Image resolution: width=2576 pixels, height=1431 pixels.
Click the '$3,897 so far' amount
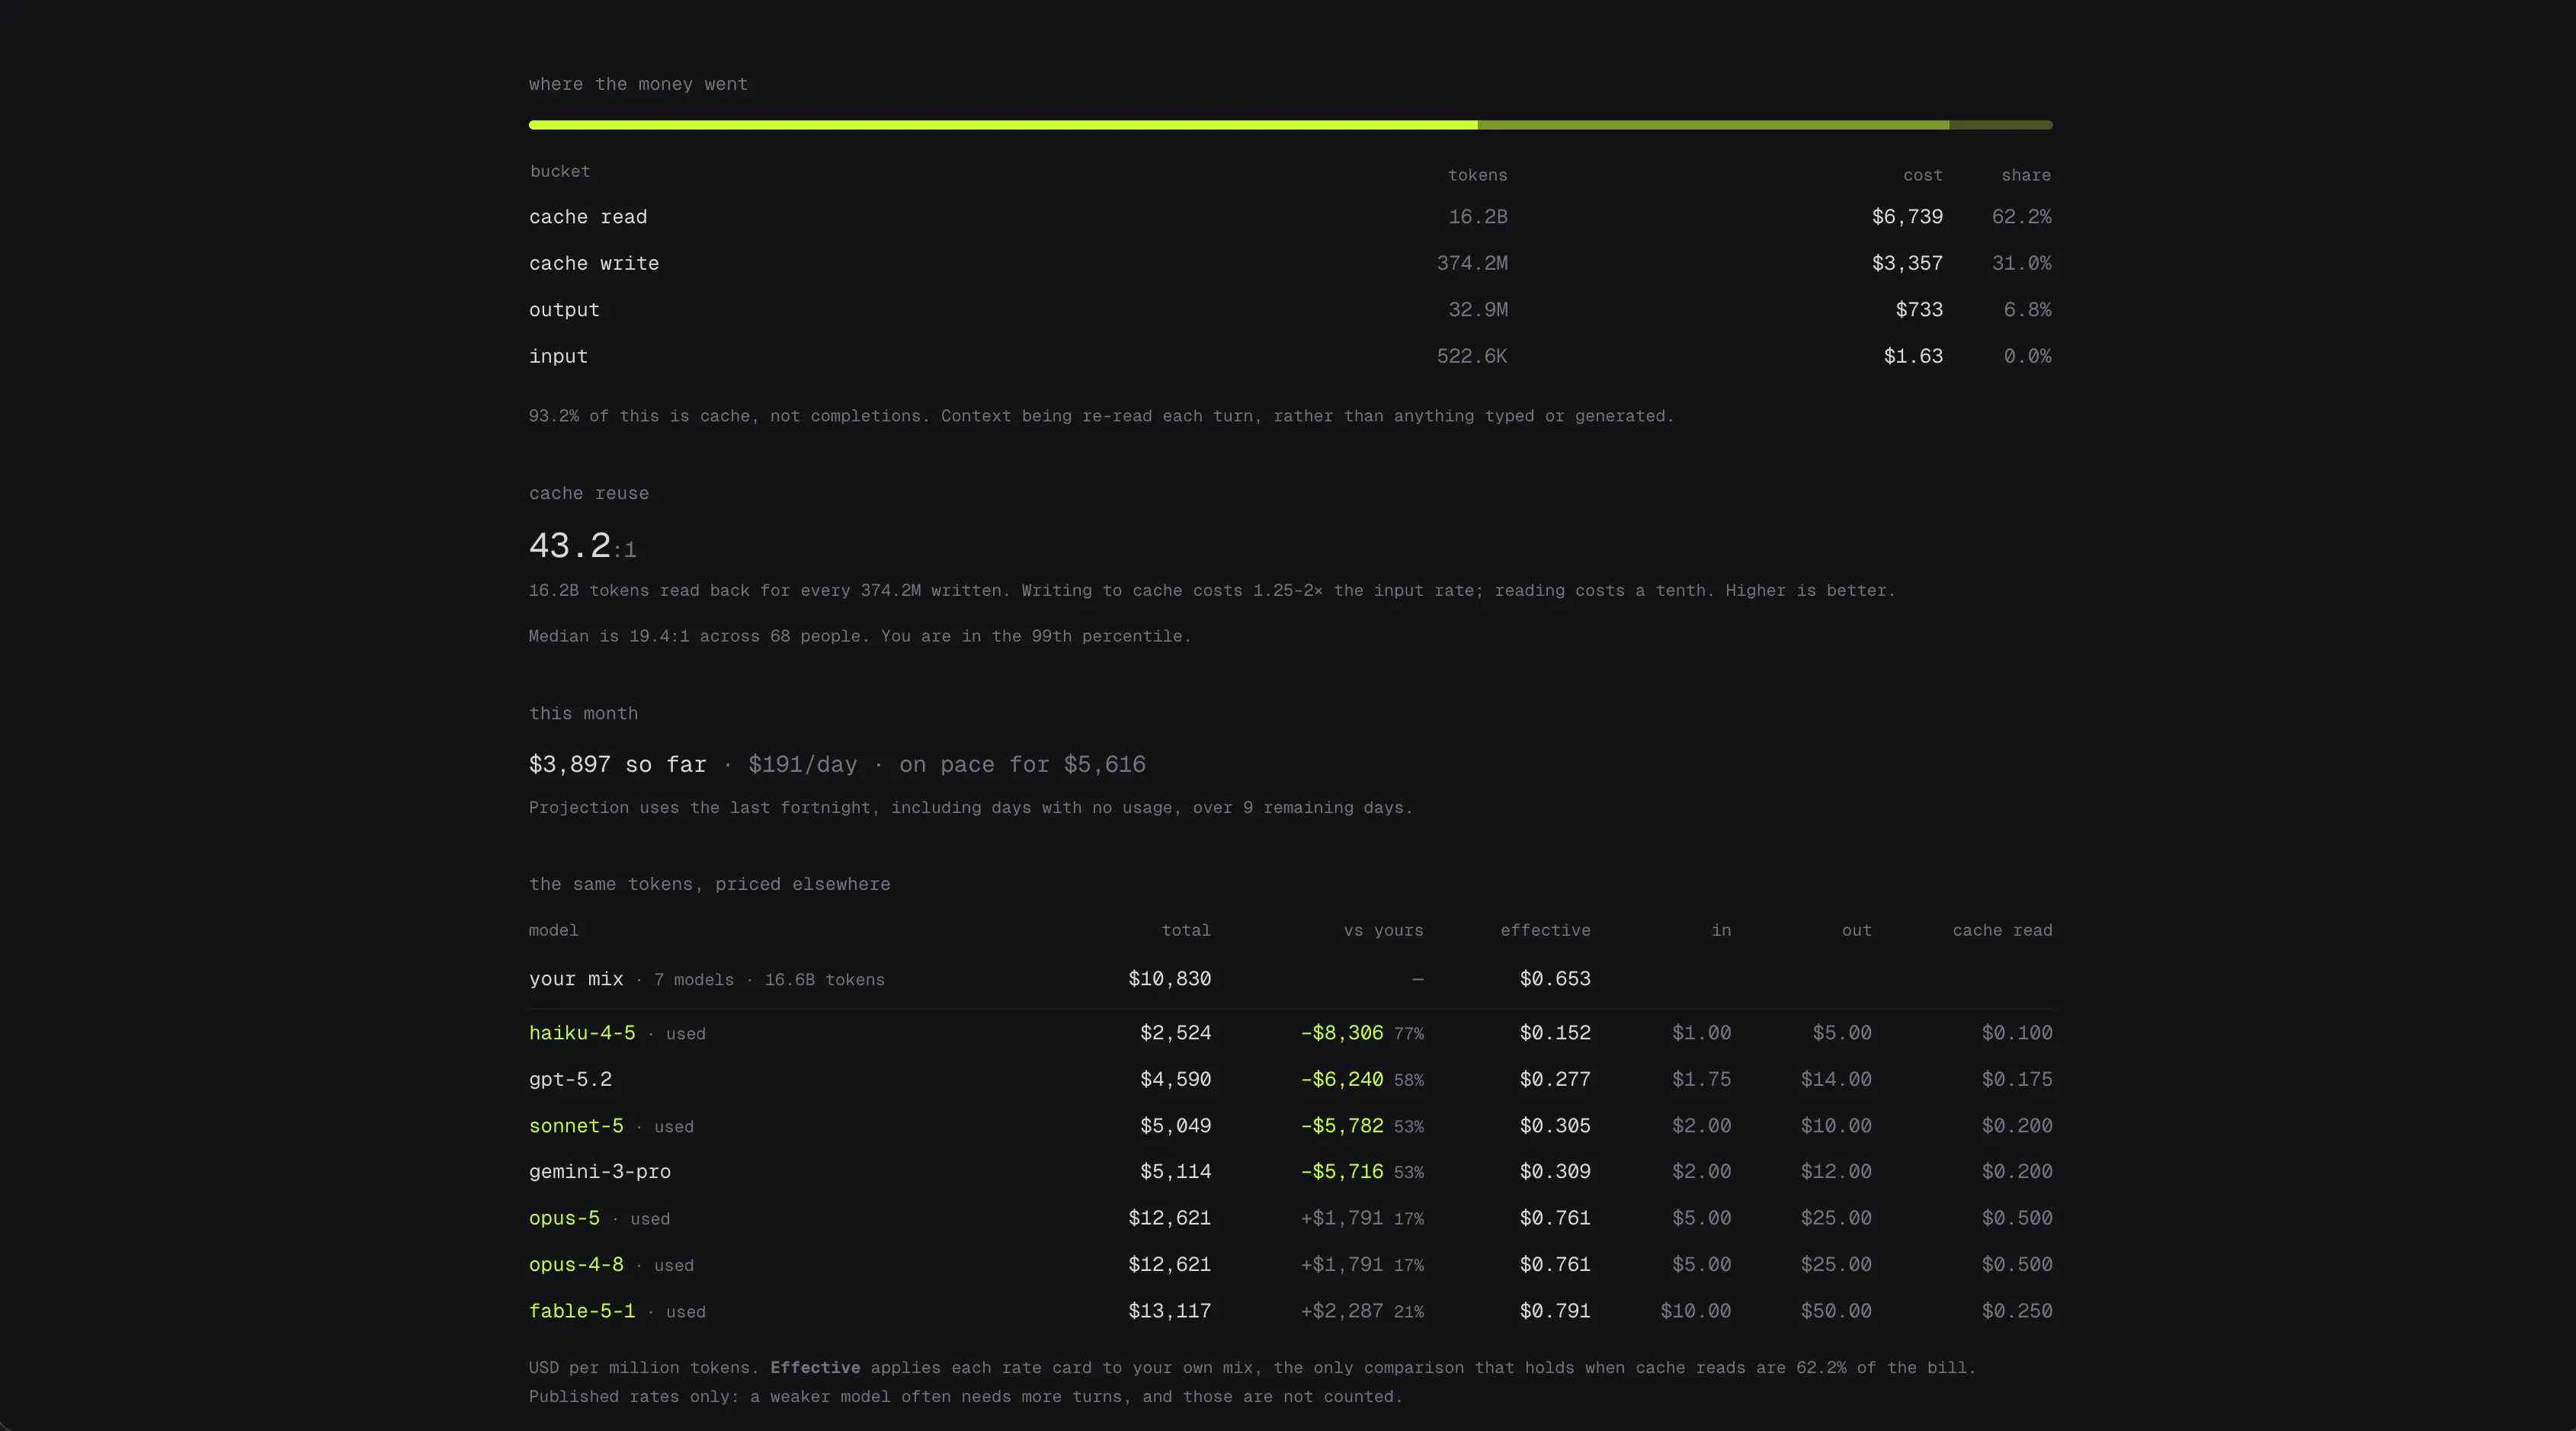[617, 765]
